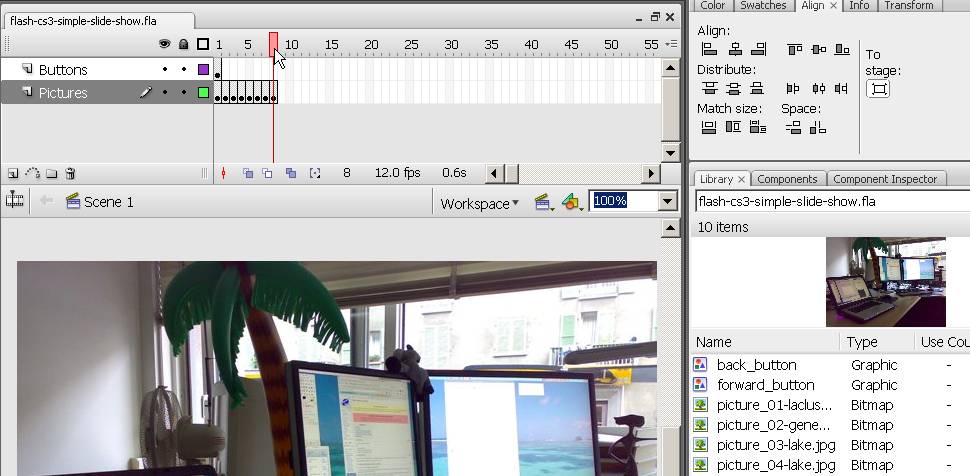Center the frame in timeline
Viewport: 970px width, 476px height.
click(x=223, y=173)
